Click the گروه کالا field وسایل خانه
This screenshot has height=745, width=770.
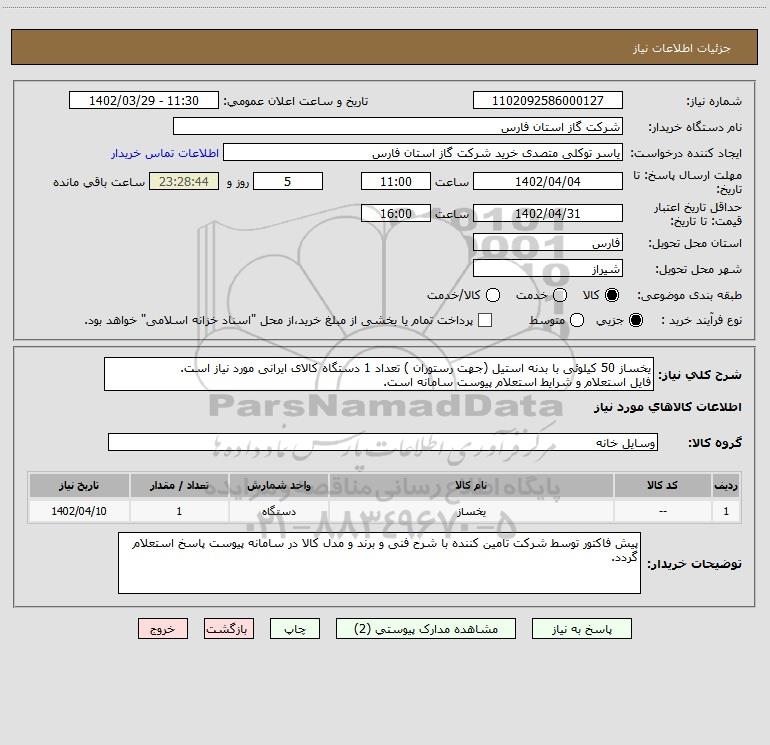[383, 442]
